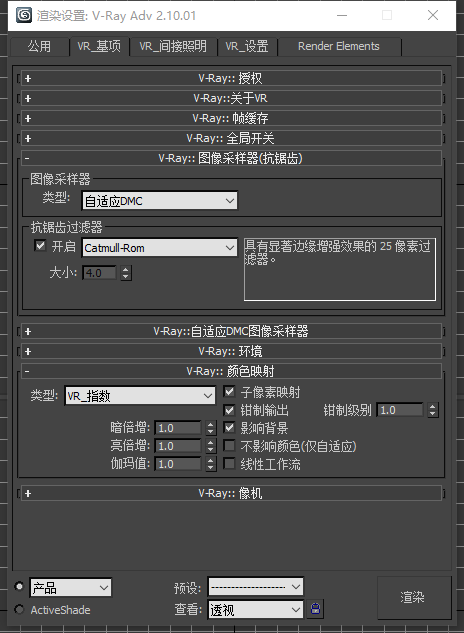Click the filter description text box
This screenshot has height=633, width=464.
(340, 269)
